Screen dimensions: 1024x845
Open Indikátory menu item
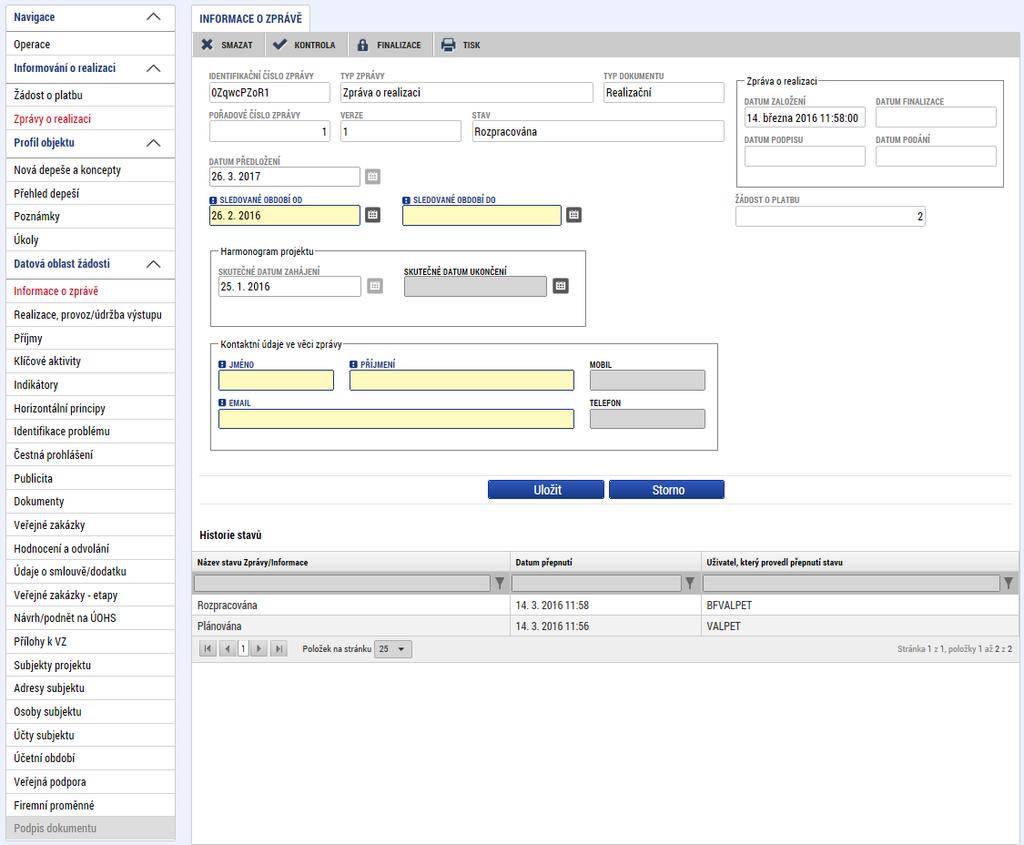90,385
